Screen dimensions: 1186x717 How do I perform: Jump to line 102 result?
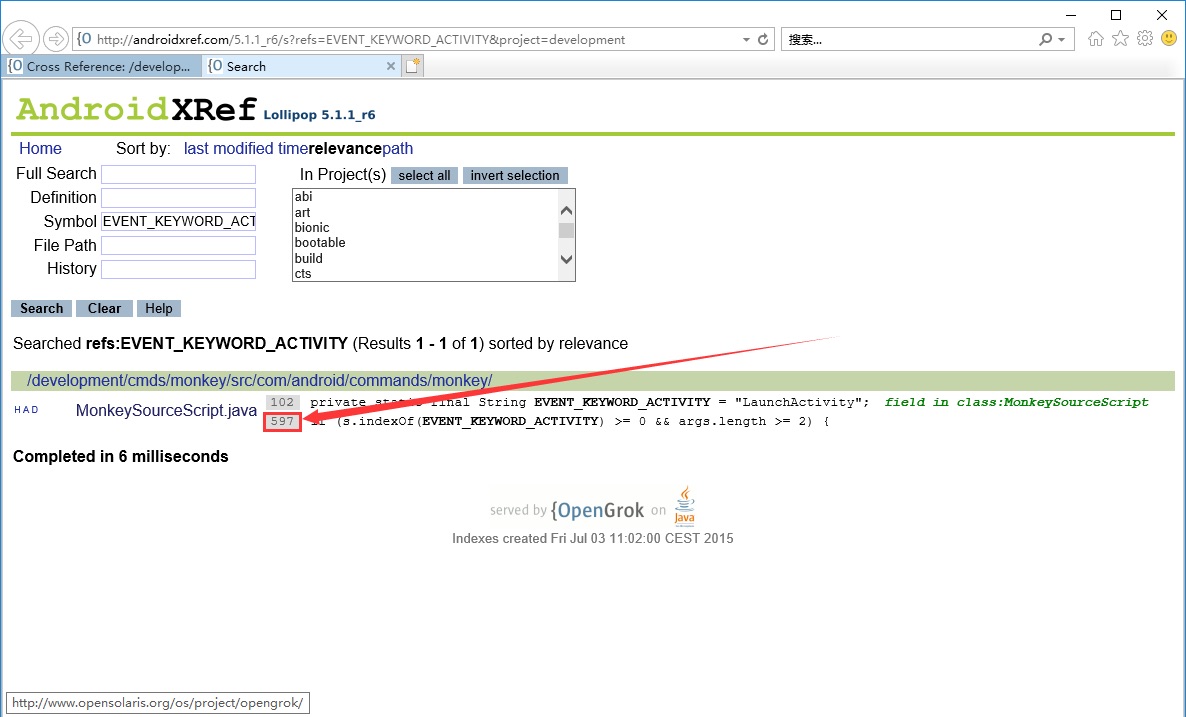[x=282, y=402]
